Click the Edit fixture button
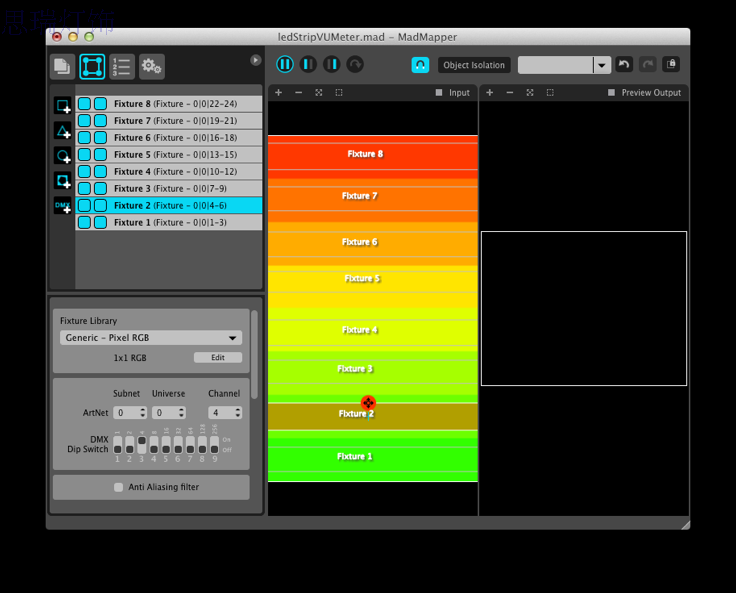 (218, 357)
